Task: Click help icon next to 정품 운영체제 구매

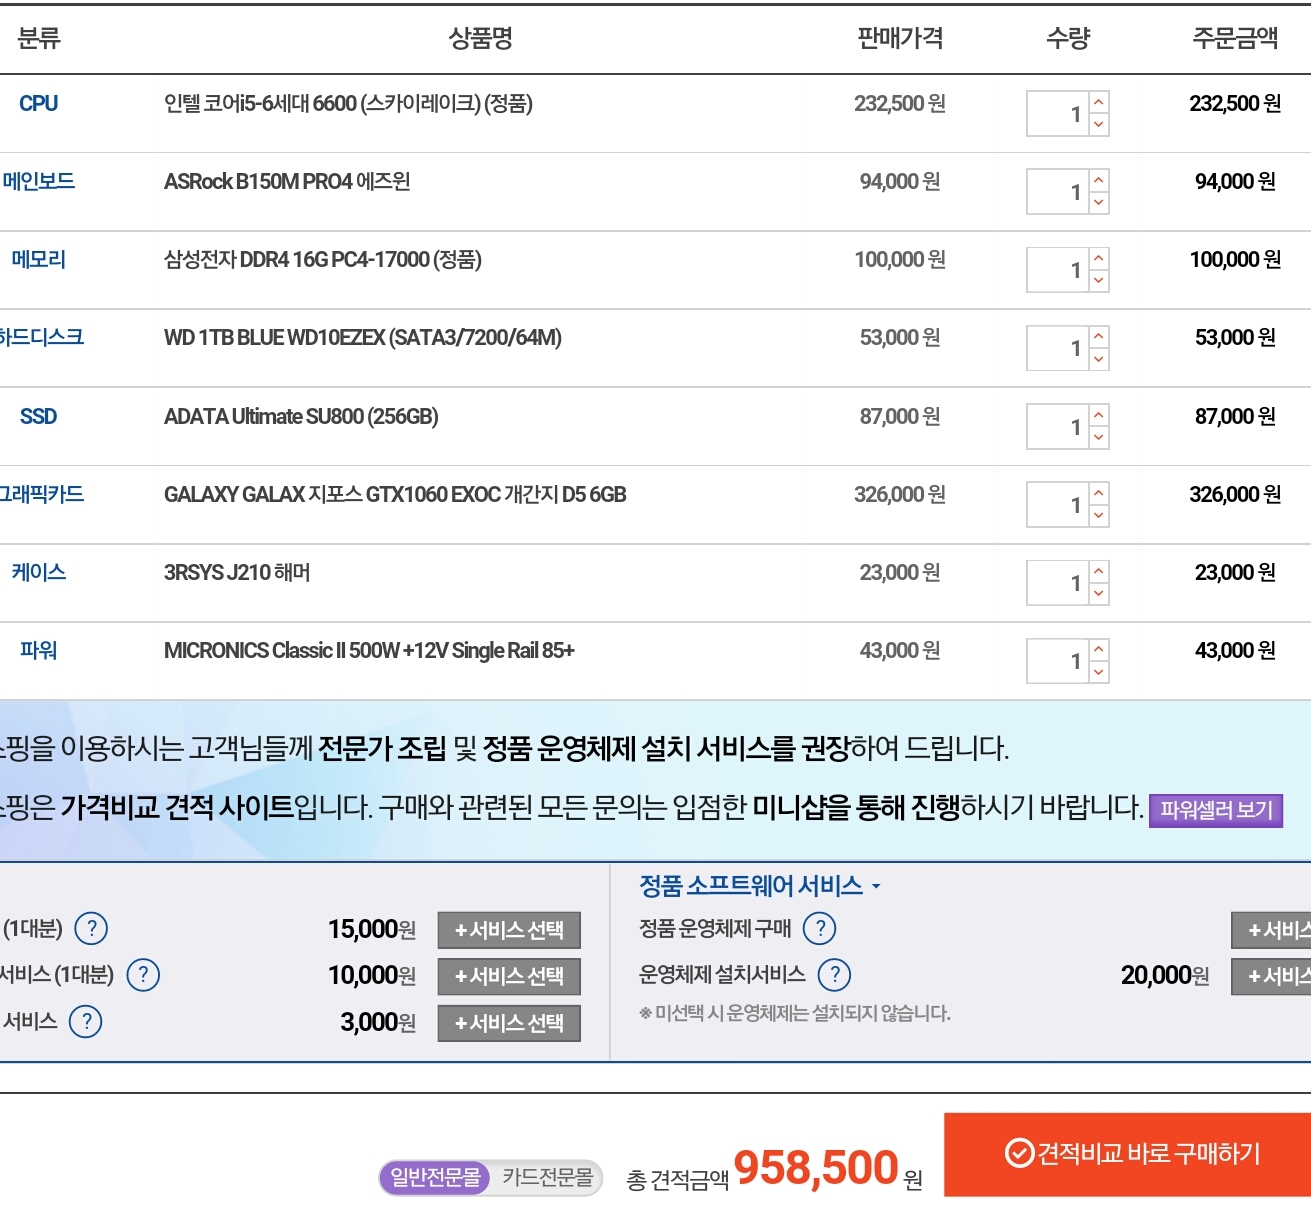Action: [x=820, y=929]
